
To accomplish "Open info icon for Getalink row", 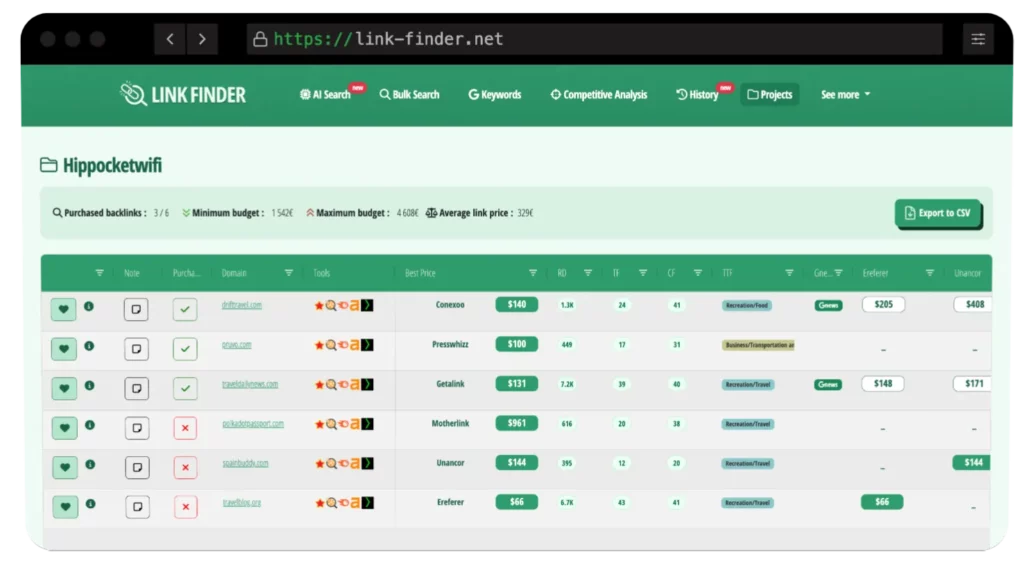I will click(x=89, y=385).
